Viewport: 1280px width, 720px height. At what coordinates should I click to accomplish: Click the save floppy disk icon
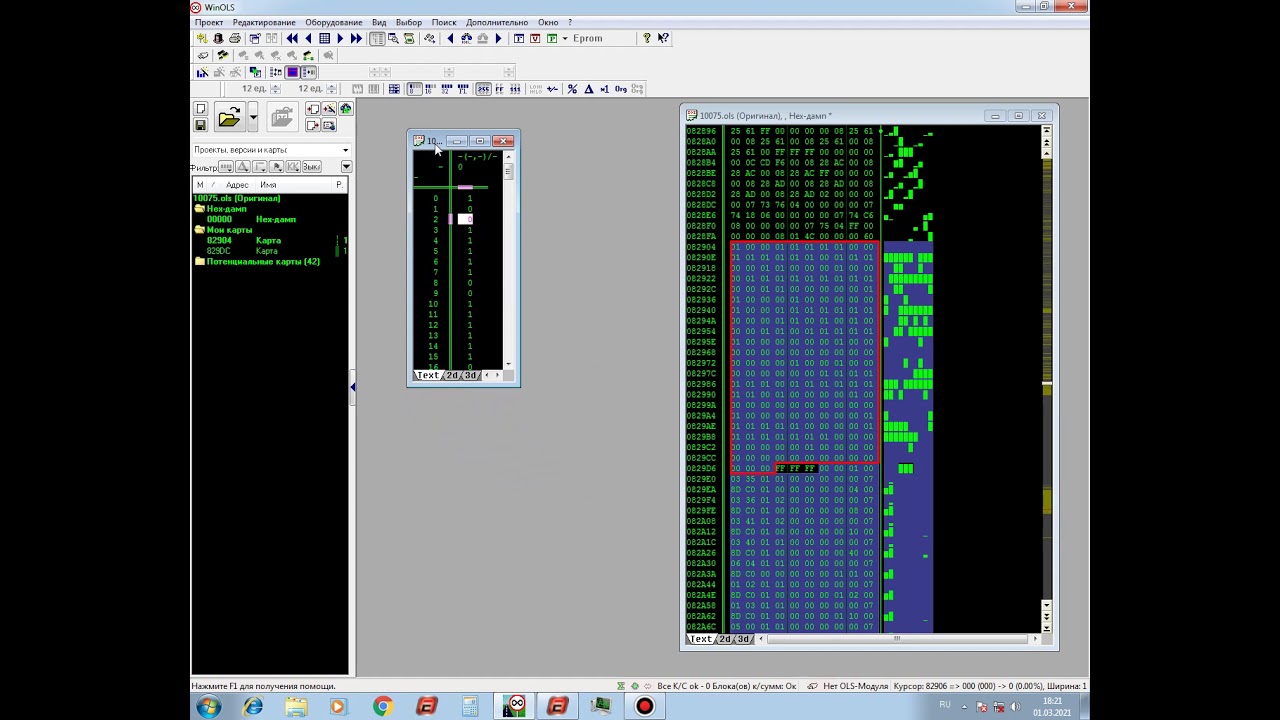coord(200,125)
